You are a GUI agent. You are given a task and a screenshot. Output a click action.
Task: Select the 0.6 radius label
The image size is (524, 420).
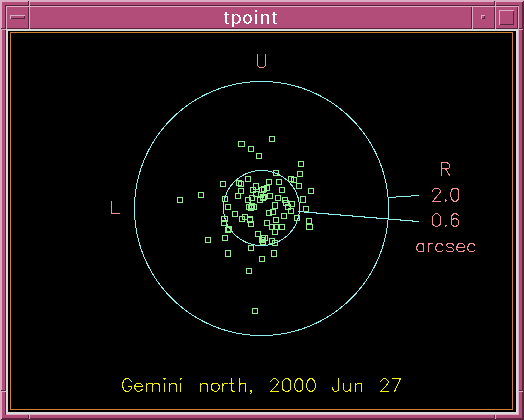445,220
